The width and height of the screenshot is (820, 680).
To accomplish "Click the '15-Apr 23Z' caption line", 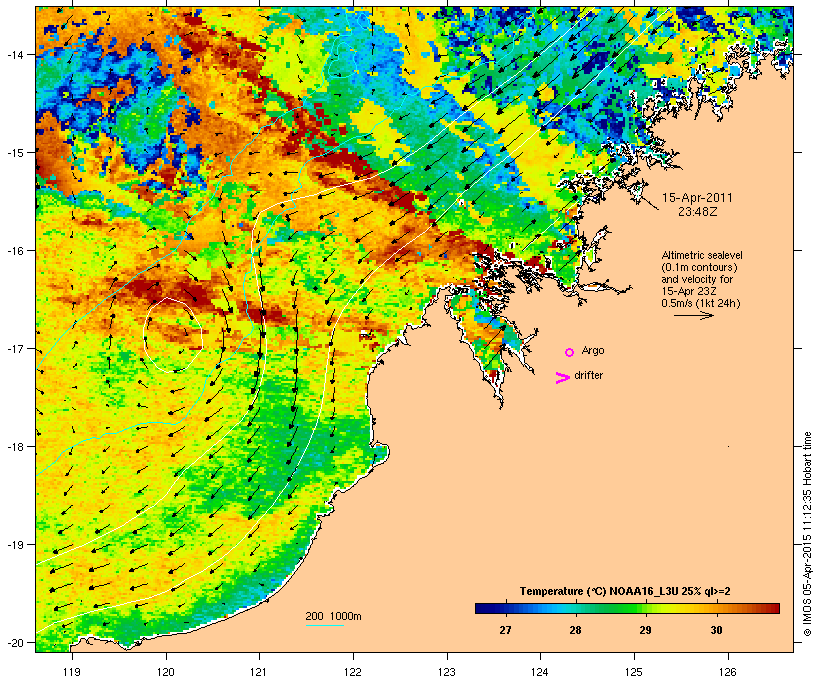I will pos(689,291).
